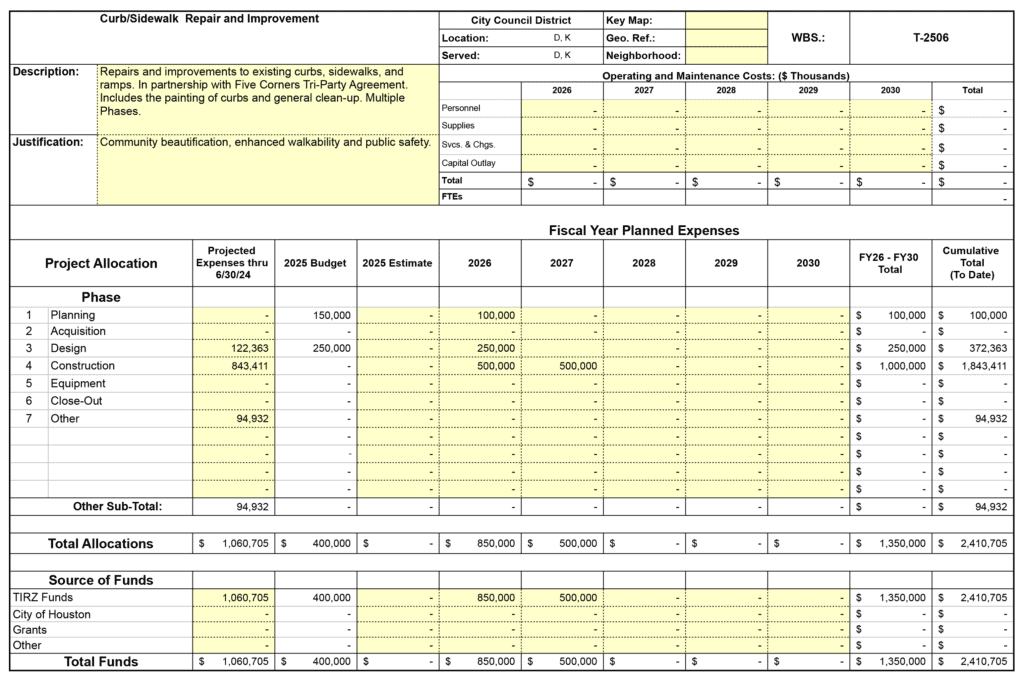Click the Total Allocations row label
Image resolution: width=1024 pixels, height=681 pixels.
coord(101,544)
